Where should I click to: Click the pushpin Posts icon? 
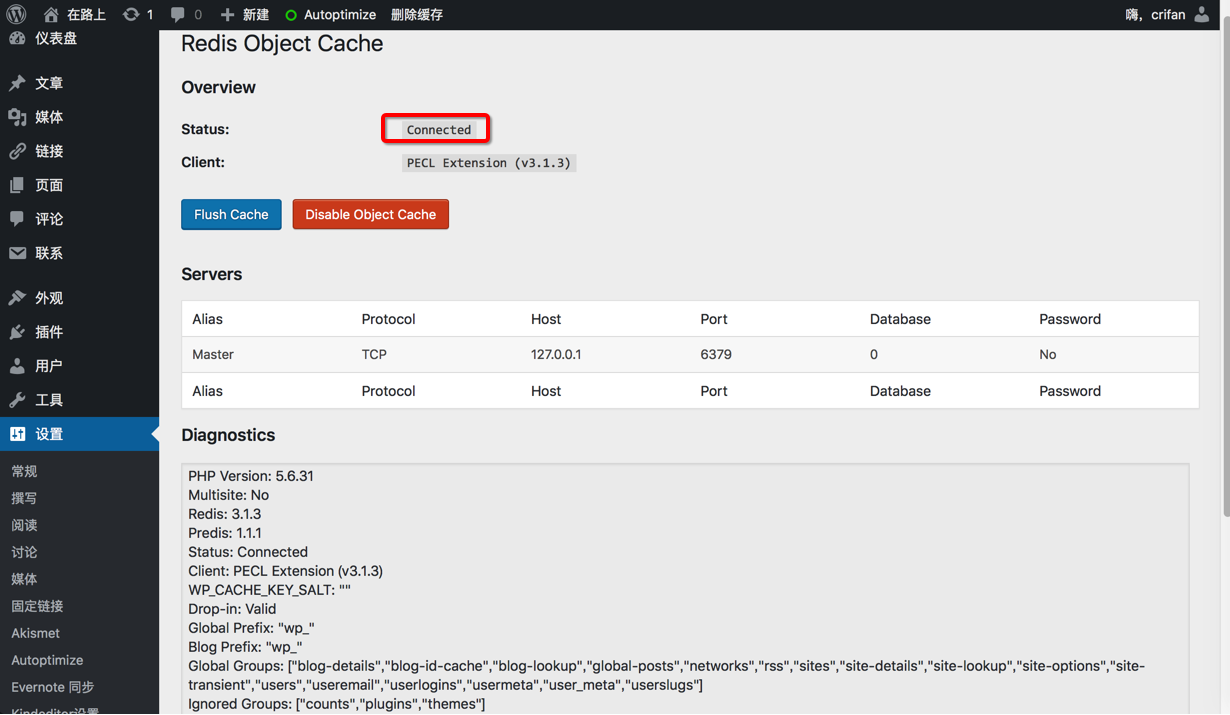[17, 83]
